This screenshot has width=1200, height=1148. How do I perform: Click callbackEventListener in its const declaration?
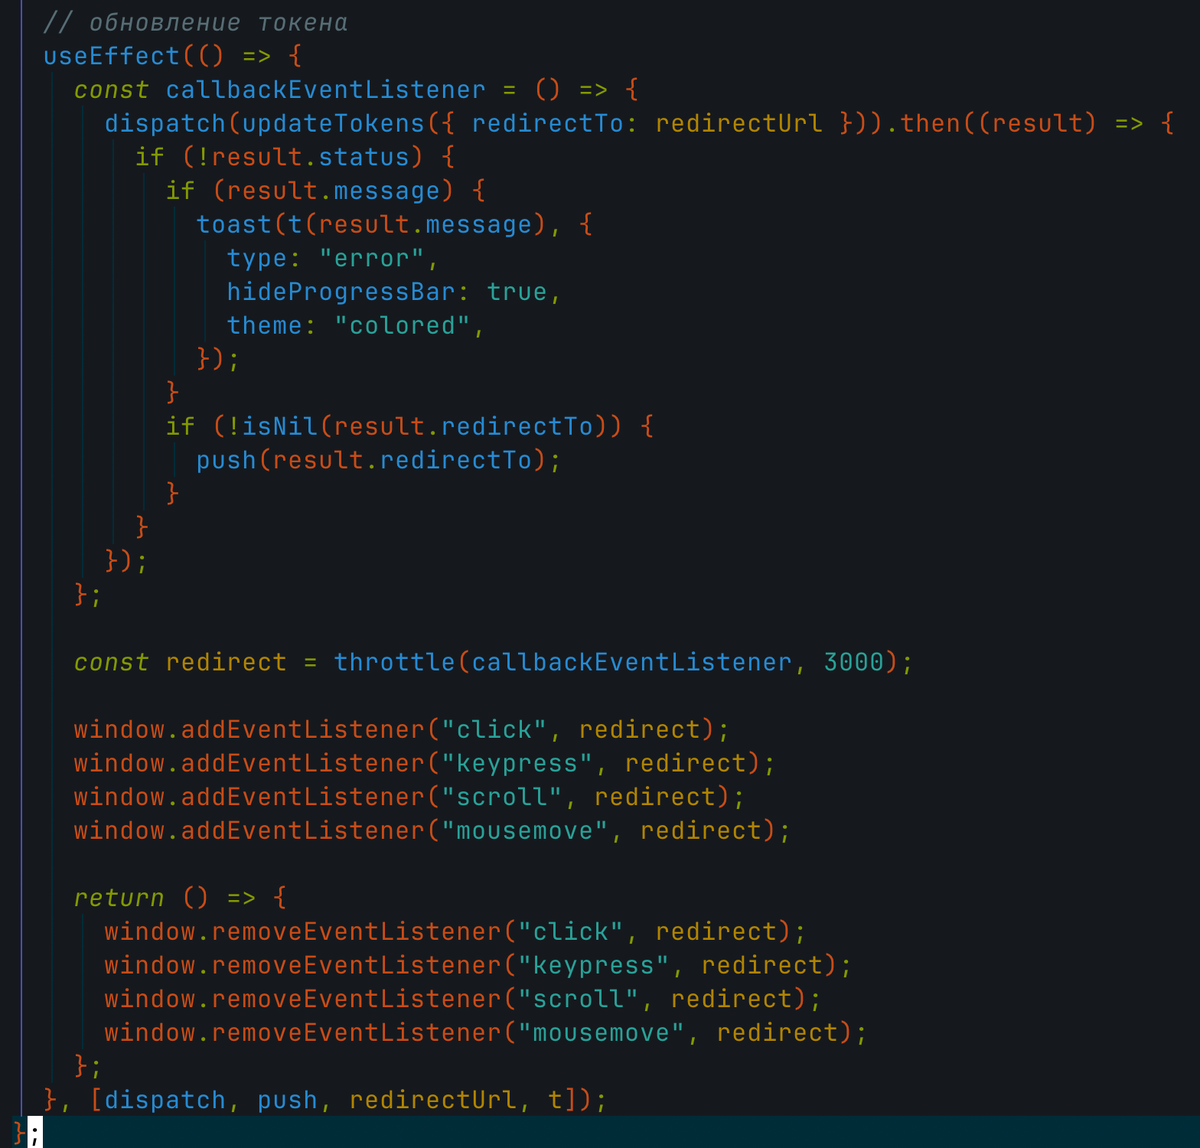(x=326, y=90)
